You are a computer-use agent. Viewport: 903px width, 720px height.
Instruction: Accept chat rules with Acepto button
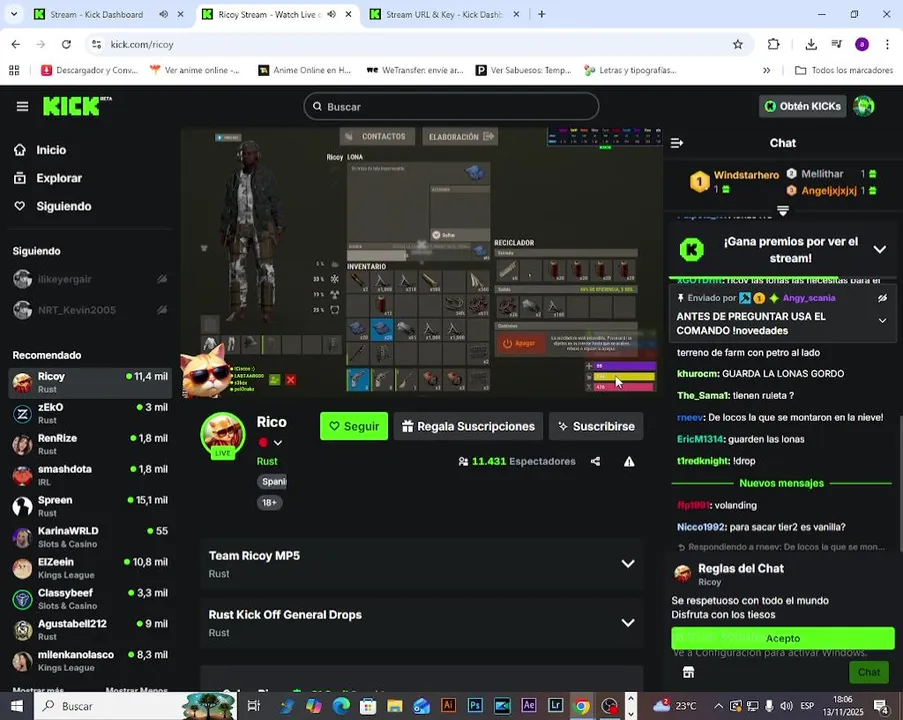783,638
